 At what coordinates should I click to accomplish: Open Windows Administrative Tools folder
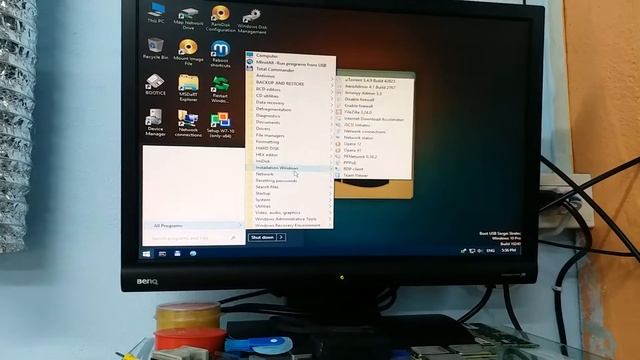pos(290,219)
